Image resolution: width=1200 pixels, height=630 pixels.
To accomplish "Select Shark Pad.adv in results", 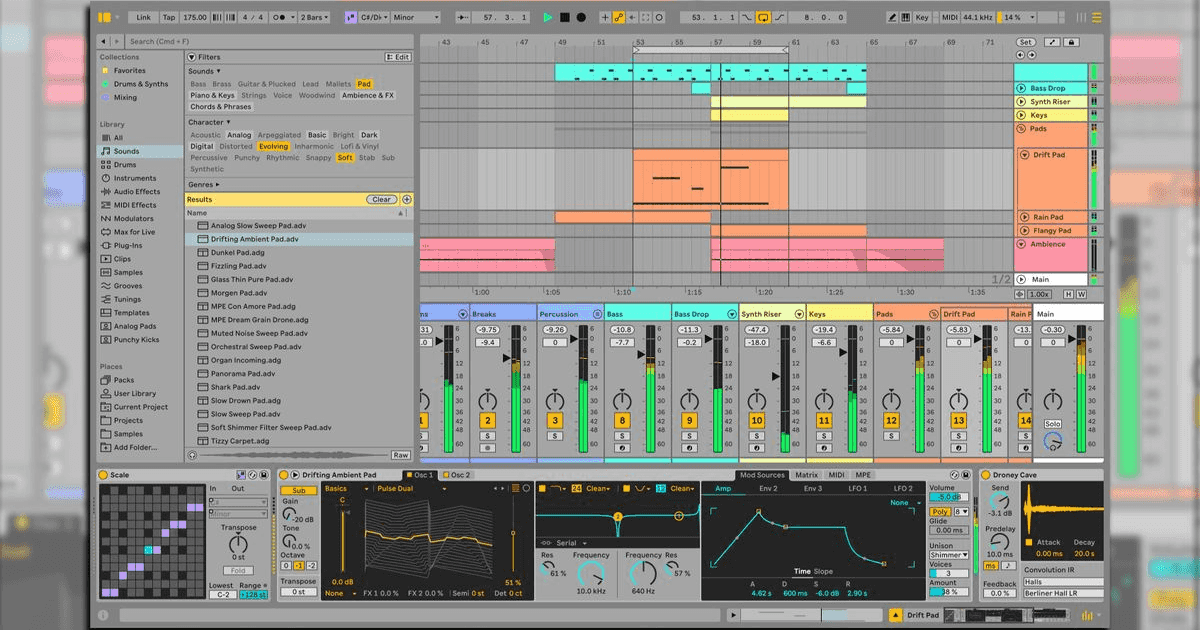I will coord(300,387).
